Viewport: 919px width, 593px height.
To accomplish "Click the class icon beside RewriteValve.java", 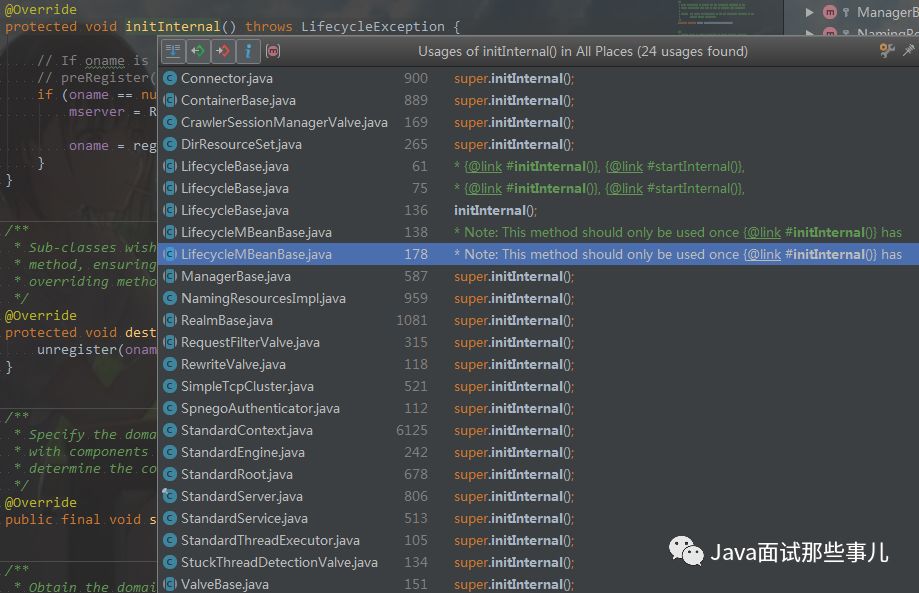I will (x=170, y=364).
